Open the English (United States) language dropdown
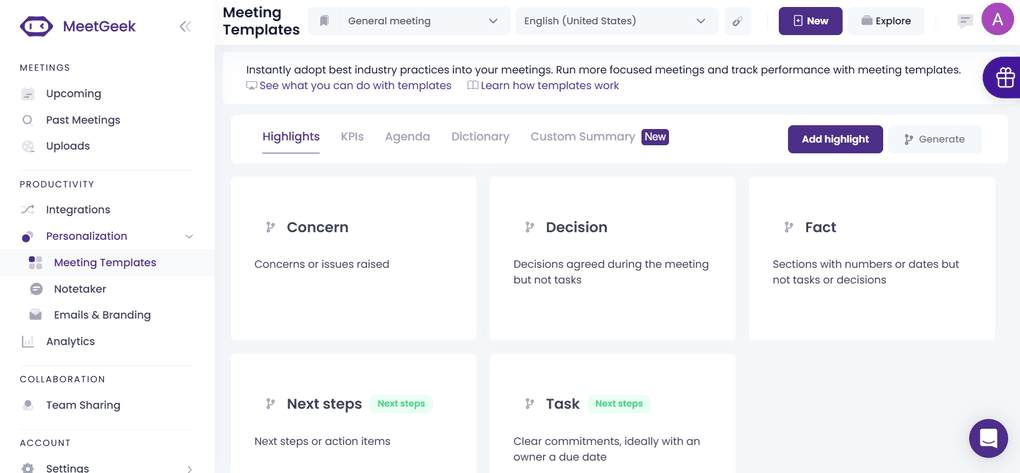1020x473 pixels. pyautogui.click(x=617, y=21)
